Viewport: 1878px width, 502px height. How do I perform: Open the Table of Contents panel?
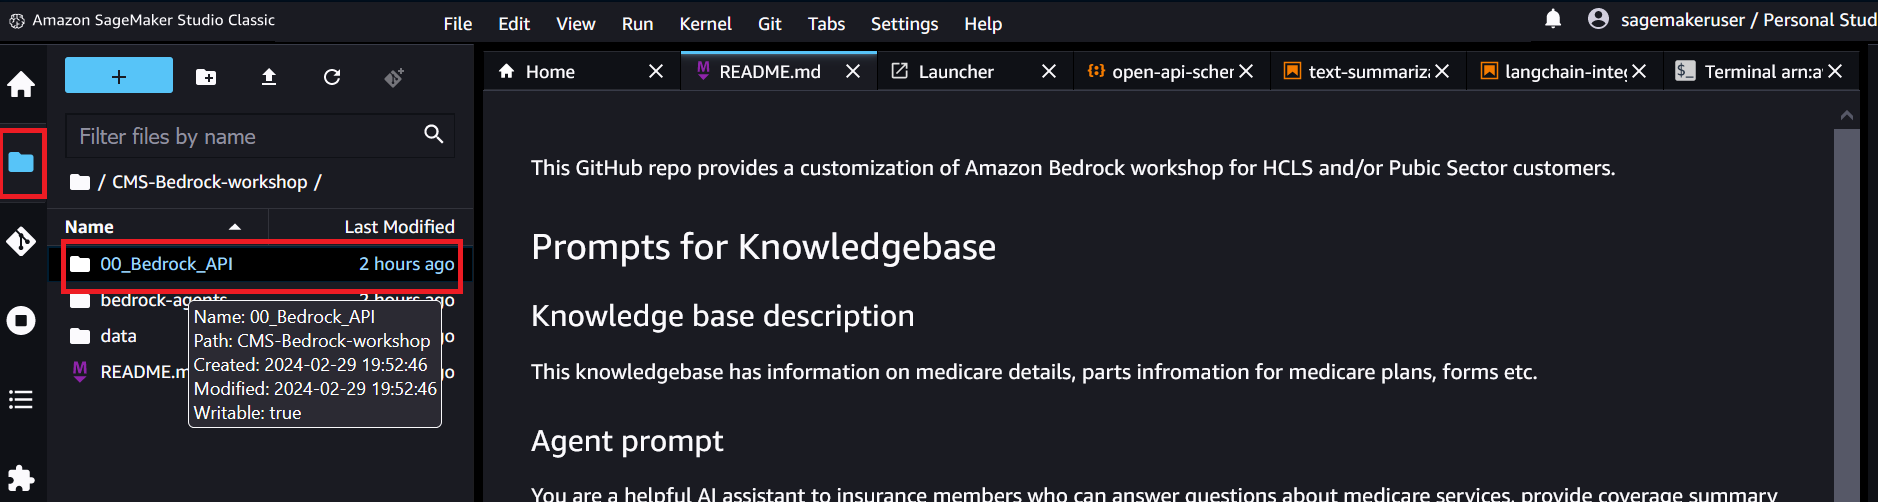pos(21,400)
